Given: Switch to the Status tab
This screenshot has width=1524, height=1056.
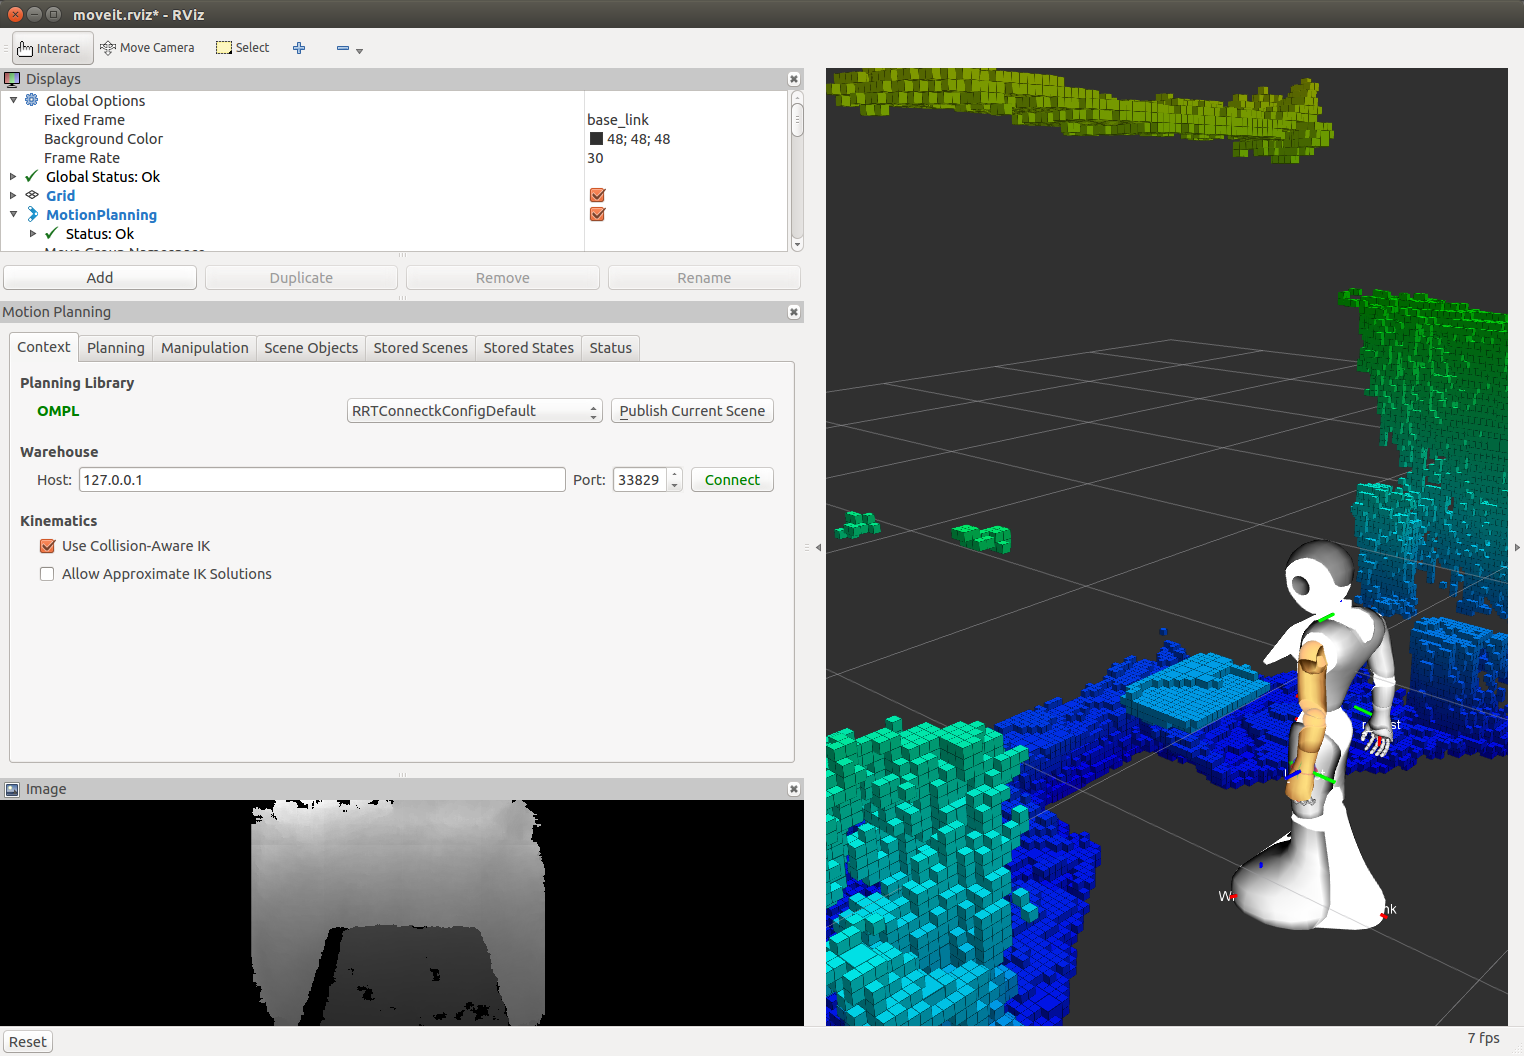Looking at the screenshot, I should point(611,348).
